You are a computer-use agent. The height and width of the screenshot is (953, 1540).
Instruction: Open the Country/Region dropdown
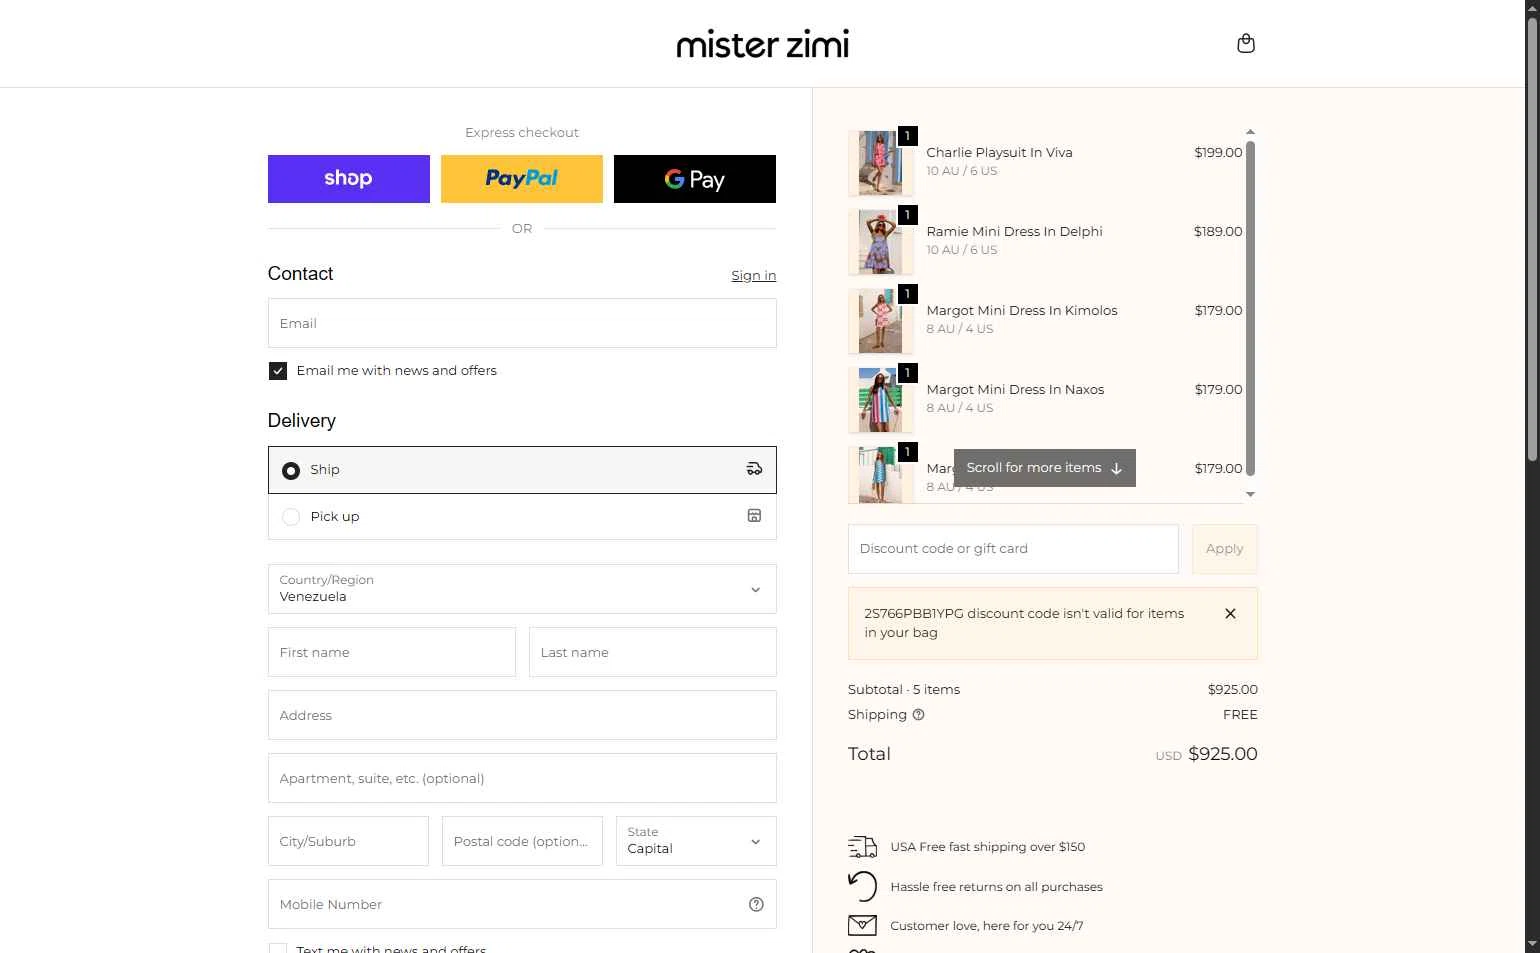coord(522,589)
